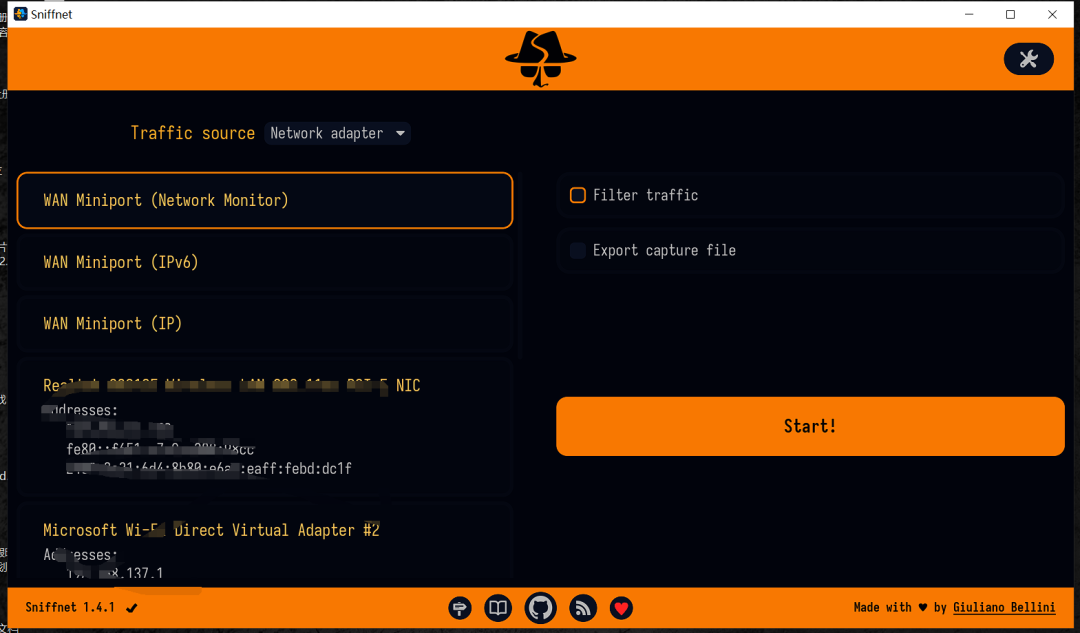Click the red heart sponsor icon

point(621,608)
